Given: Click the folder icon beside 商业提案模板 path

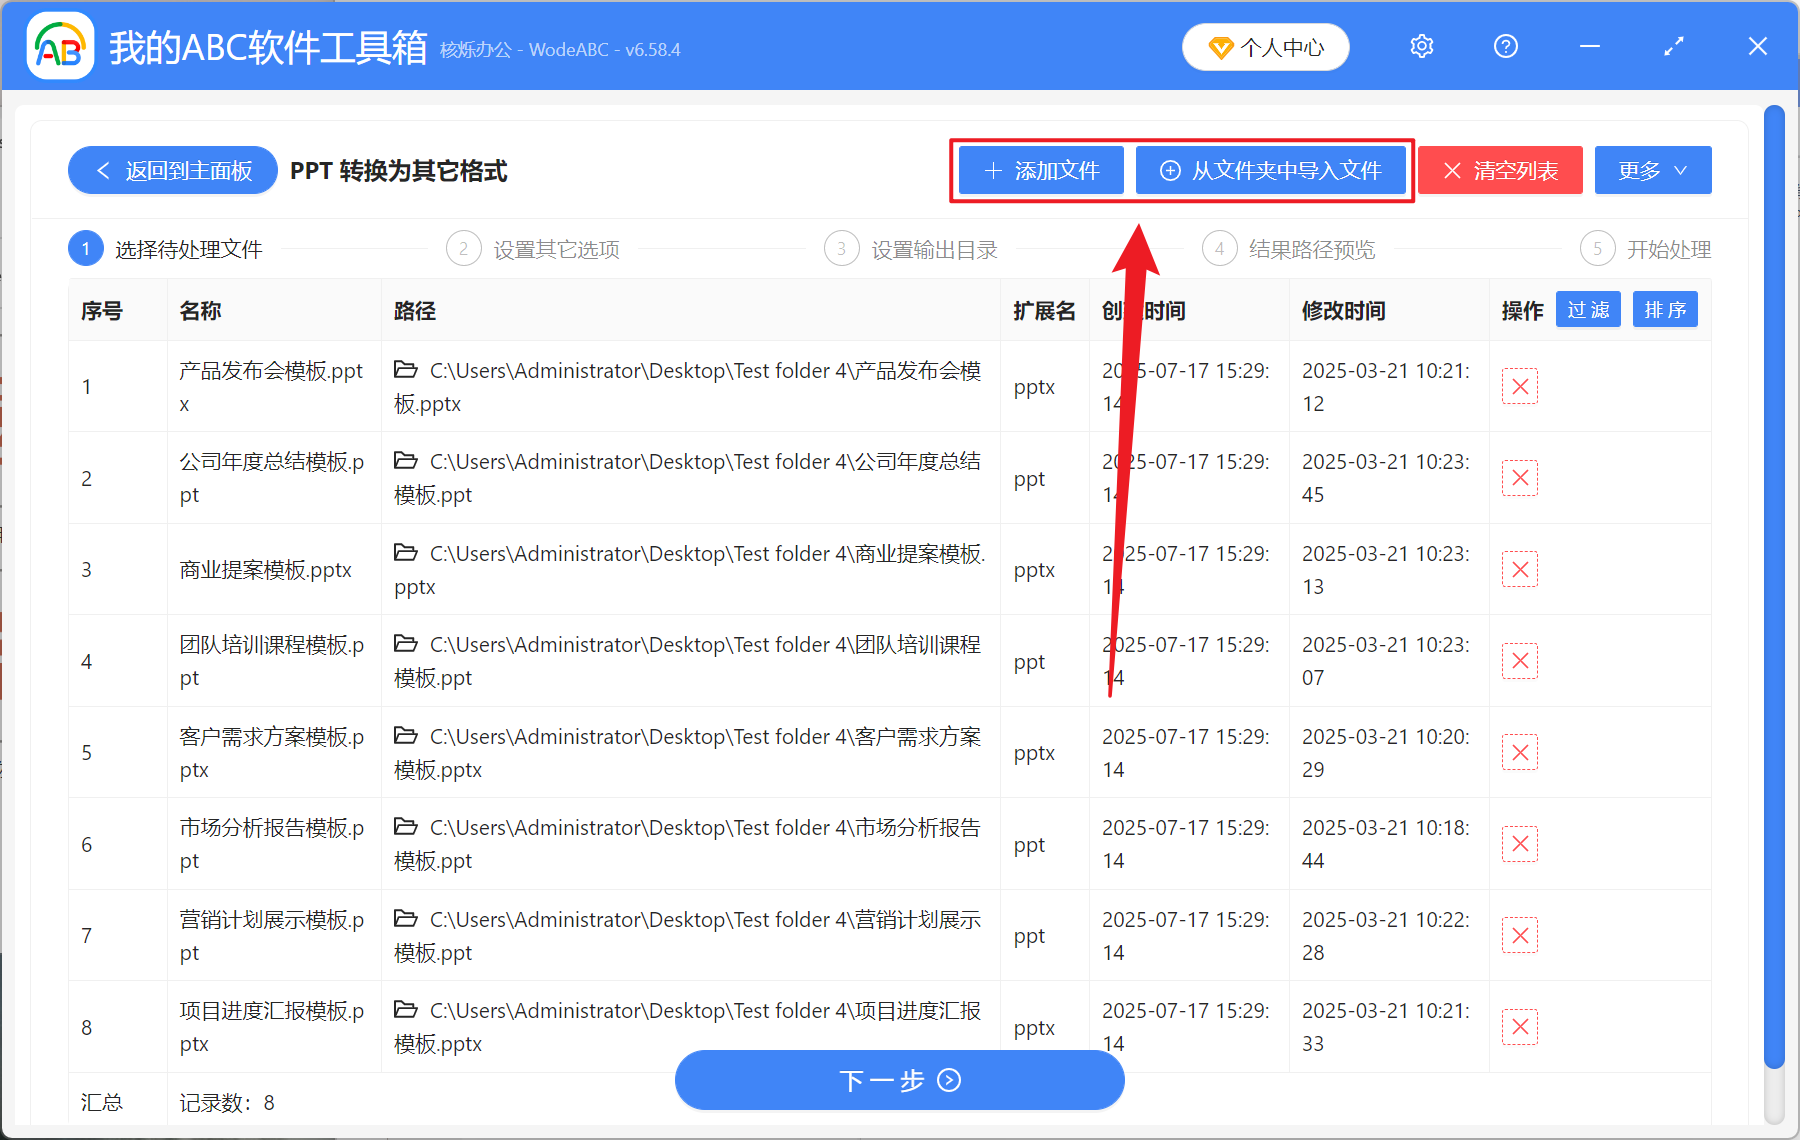Looking at the screenshot, I should tap(405, 552).
